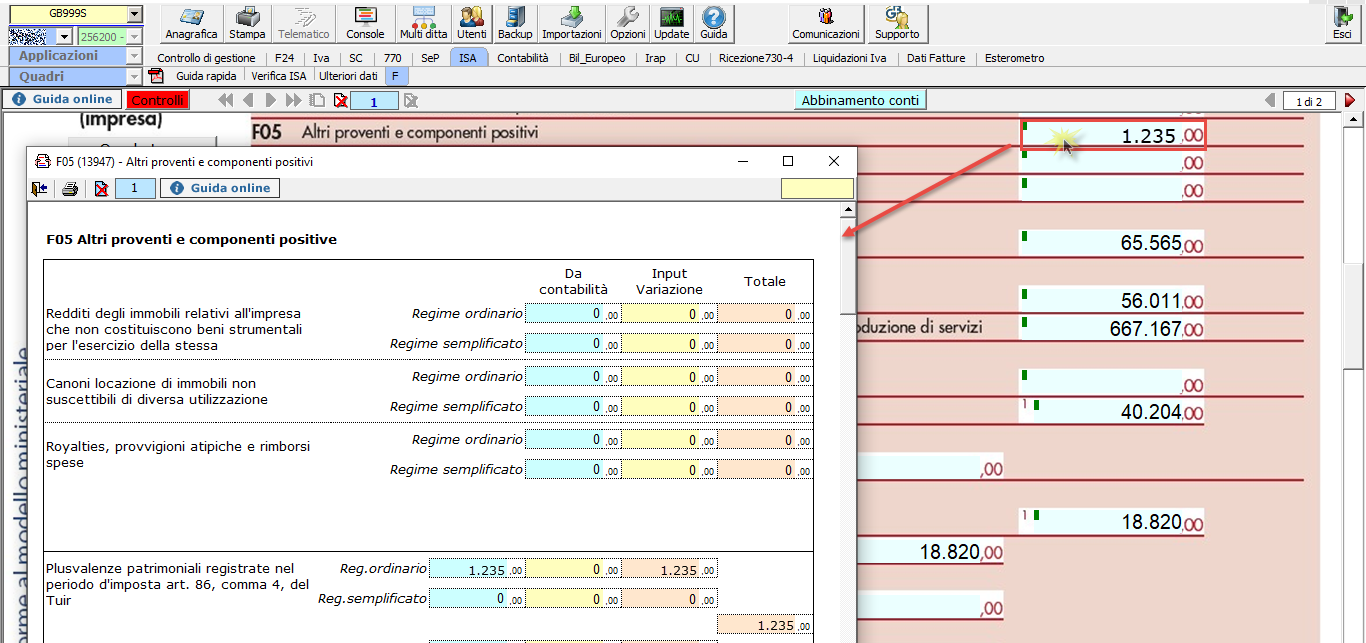Open the Liquidazioni Iva tab
The height and width of the screenshot is (643, 1366).
tap(850, 58)
